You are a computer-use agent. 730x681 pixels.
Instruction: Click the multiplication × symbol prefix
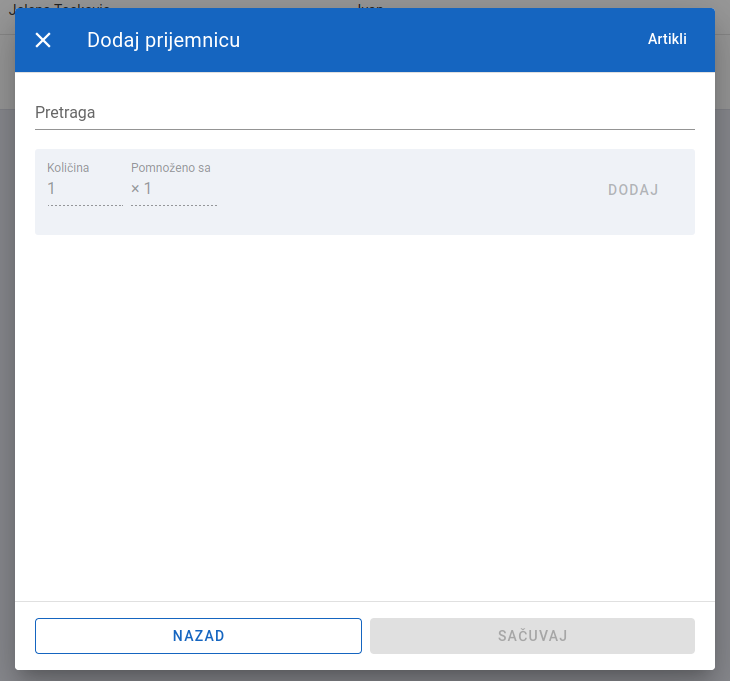coord(135,189)
